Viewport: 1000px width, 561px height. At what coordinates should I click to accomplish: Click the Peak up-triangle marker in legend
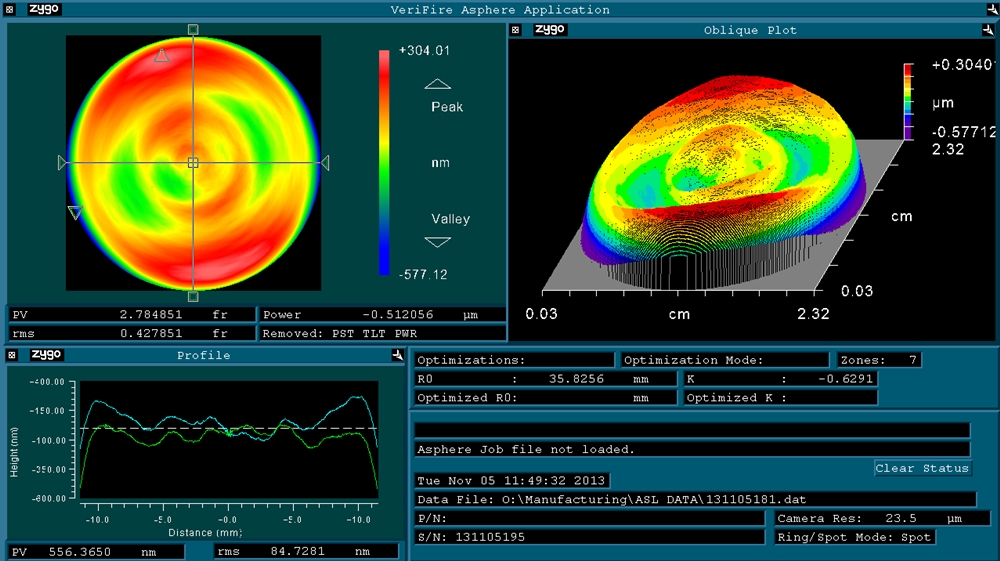(438, 84)
